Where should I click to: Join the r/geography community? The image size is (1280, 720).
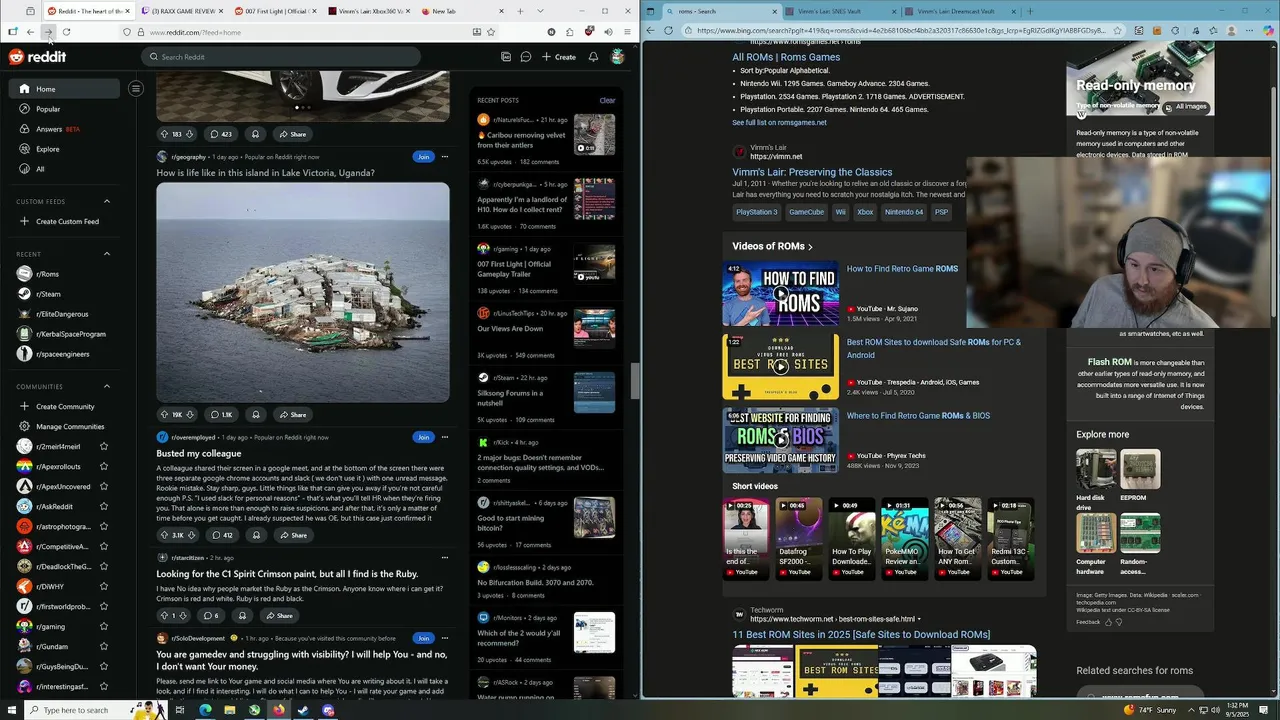(423, 157)
